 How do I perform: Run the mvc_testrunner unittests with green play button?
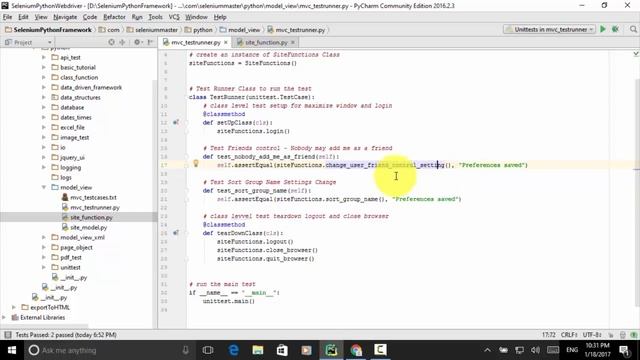click(602, 29)
